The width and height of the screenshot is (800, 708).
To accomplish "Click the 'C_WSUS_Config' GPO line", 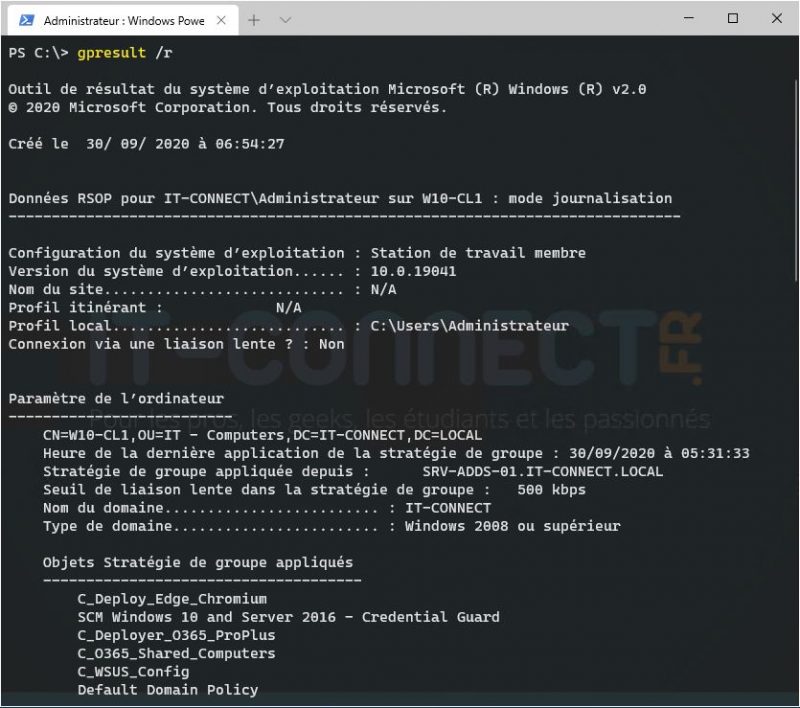I will coord(133,672).
